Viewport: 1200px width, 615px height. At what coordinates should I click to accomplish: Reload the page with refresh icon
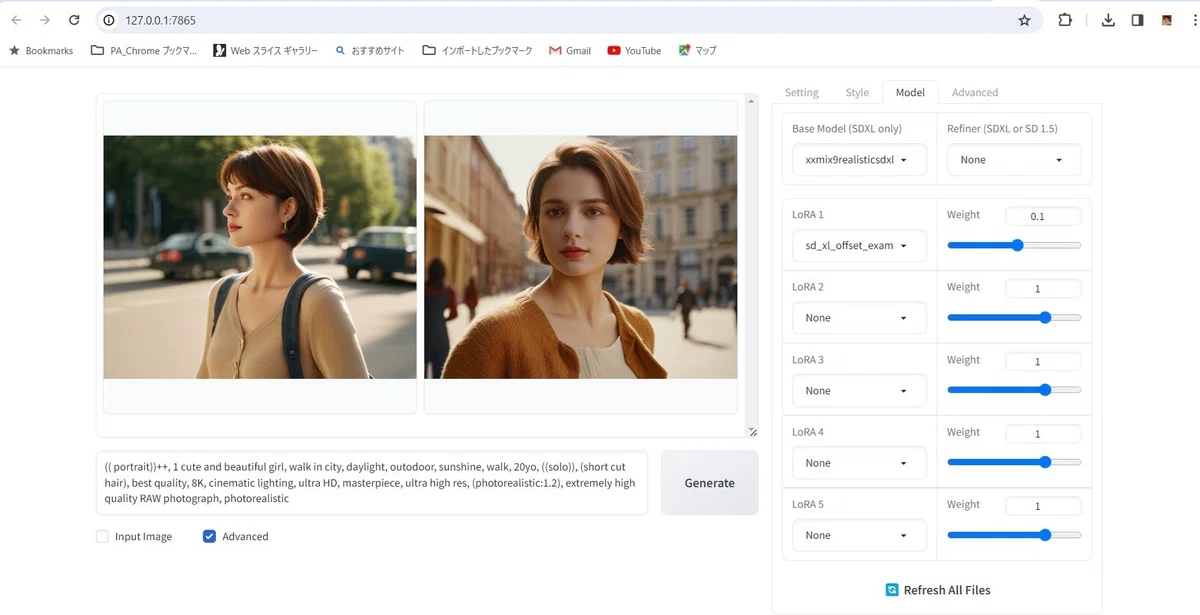[75, 20]
